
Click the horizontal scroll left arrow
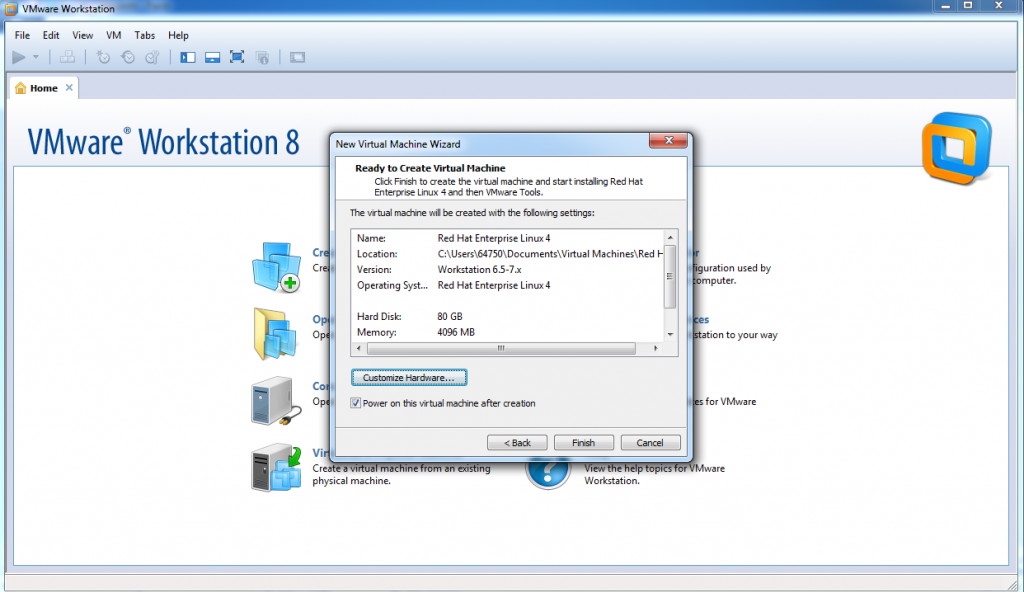coord(359,348)
